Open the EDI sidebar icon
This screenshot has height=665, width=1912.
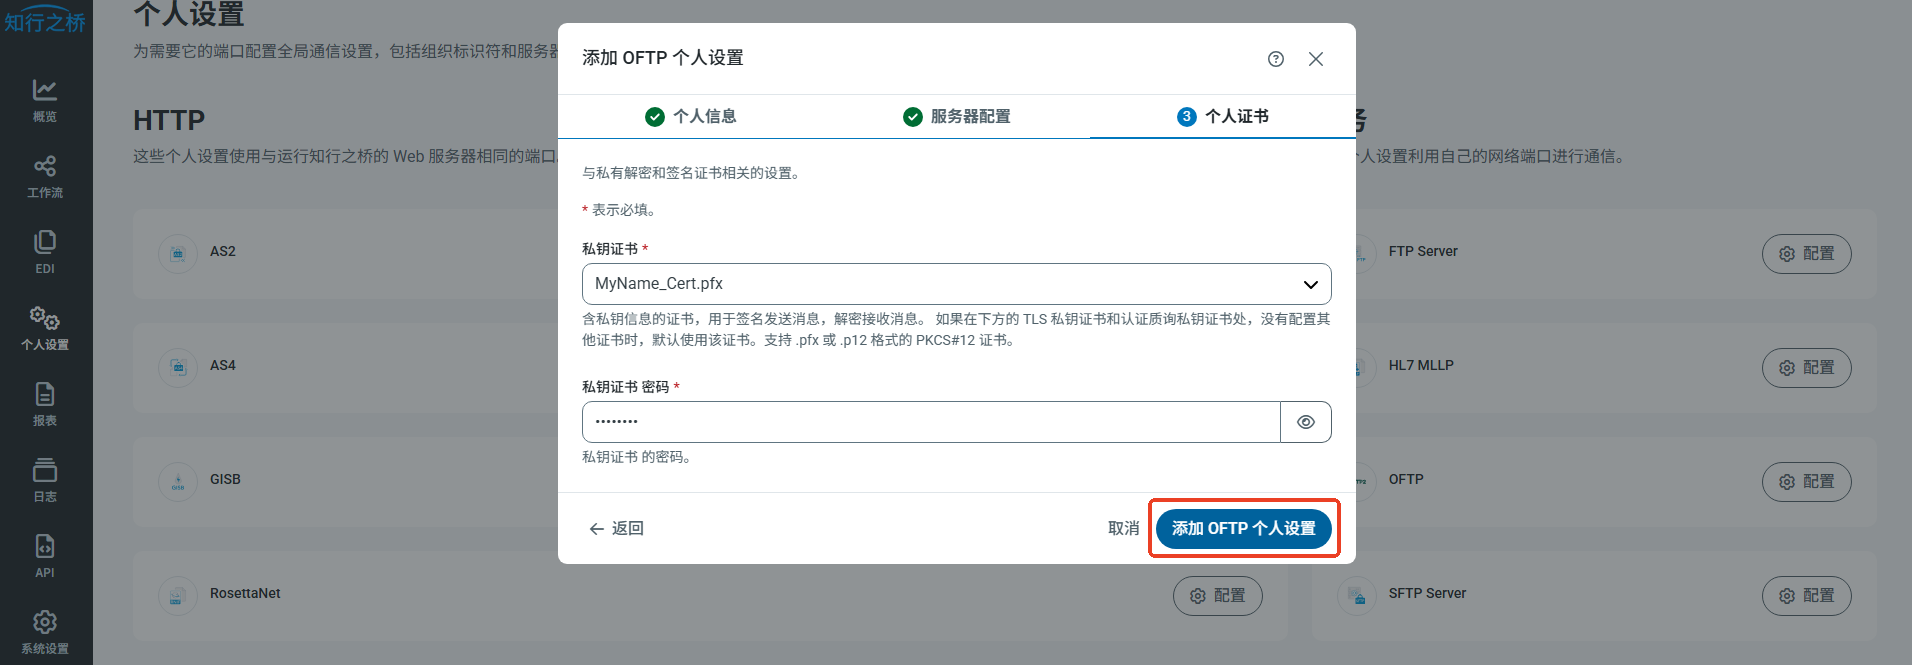(45, 252)
